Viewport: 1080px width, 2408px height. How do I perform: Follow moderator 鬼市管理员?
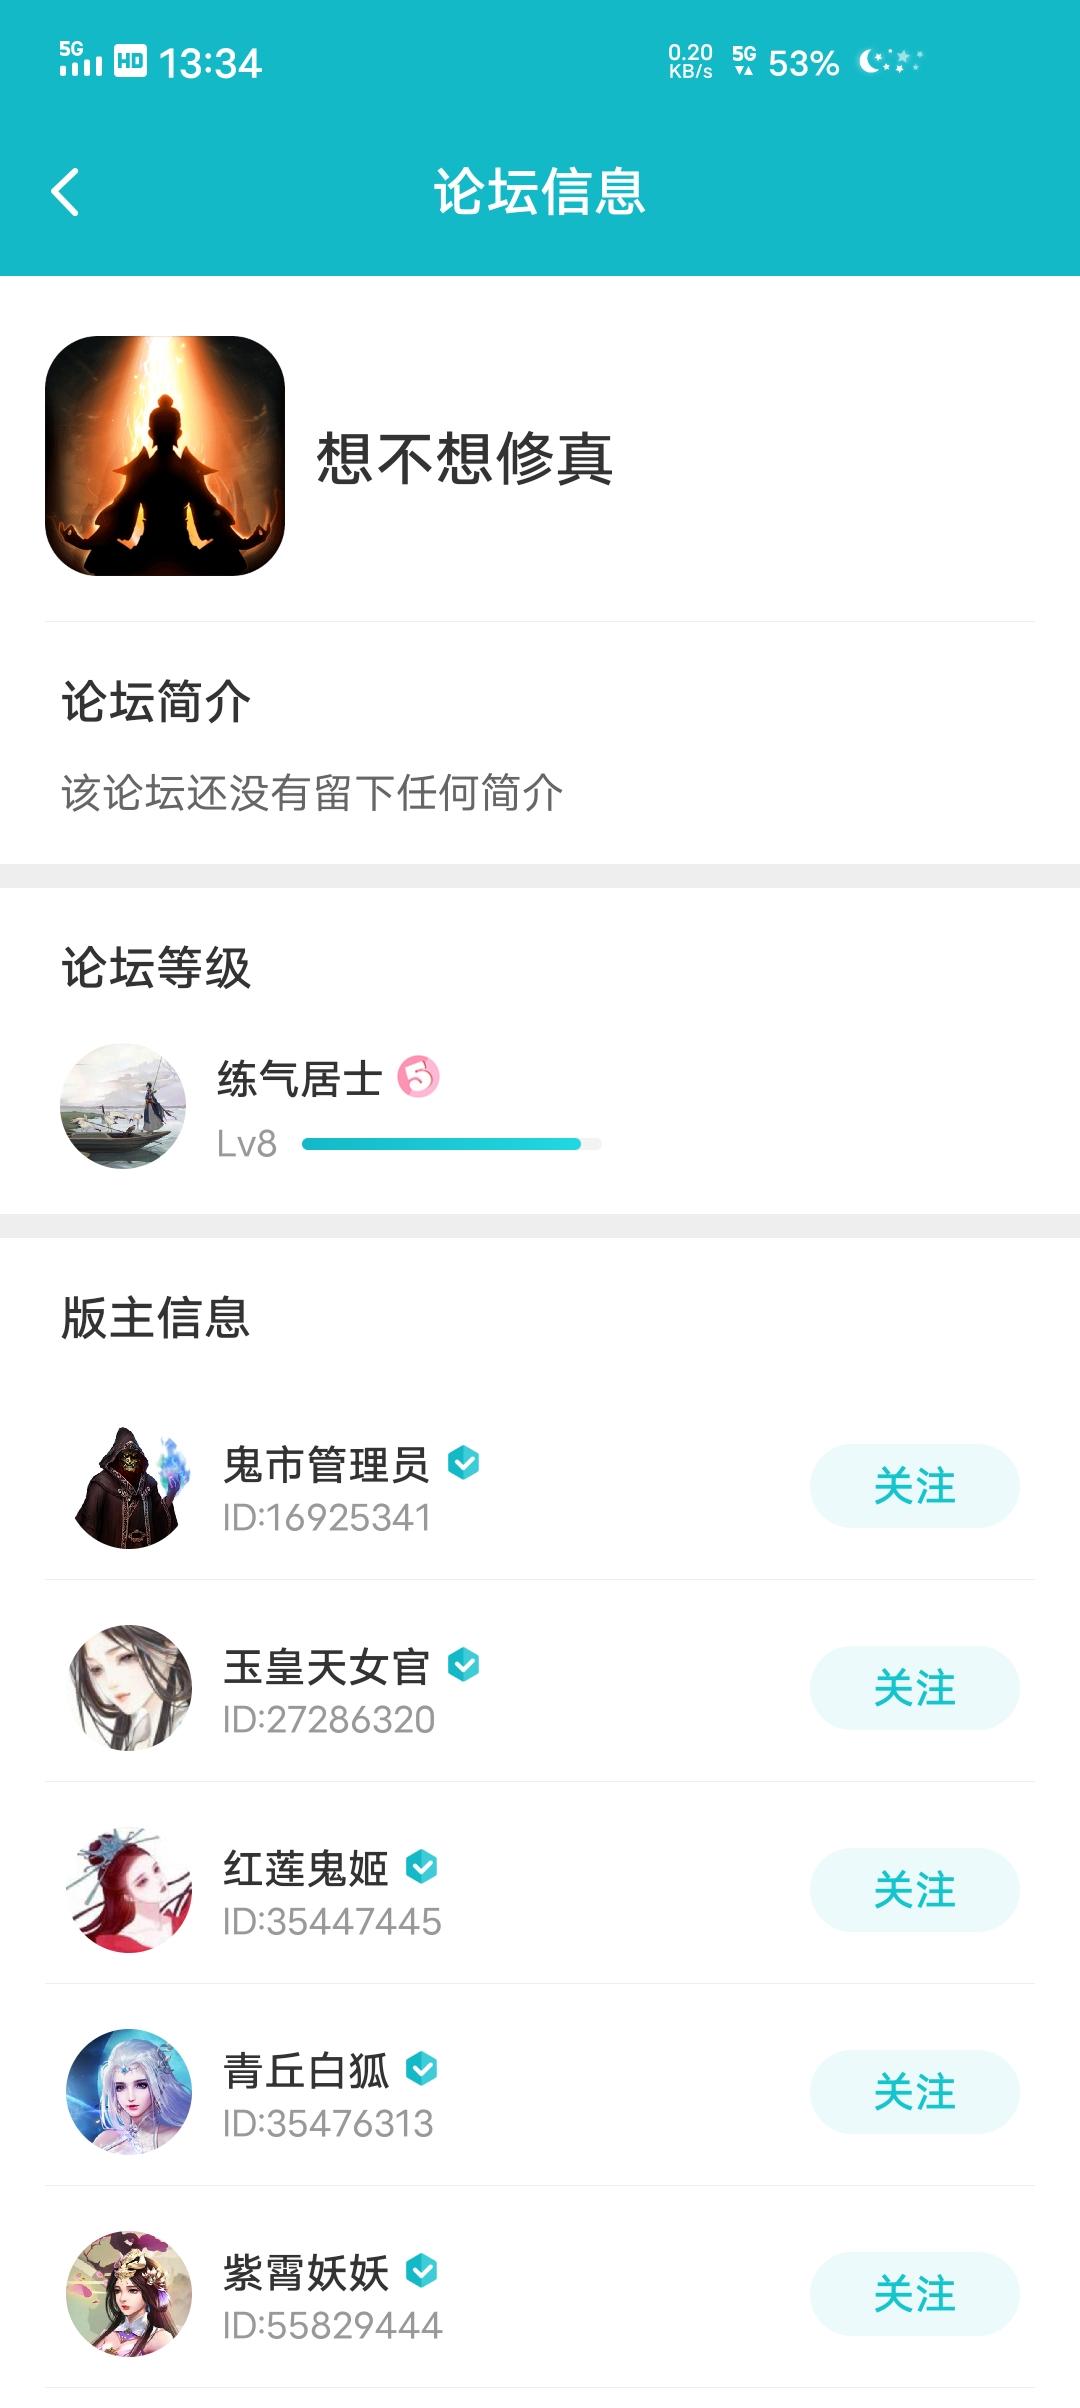914,1486
